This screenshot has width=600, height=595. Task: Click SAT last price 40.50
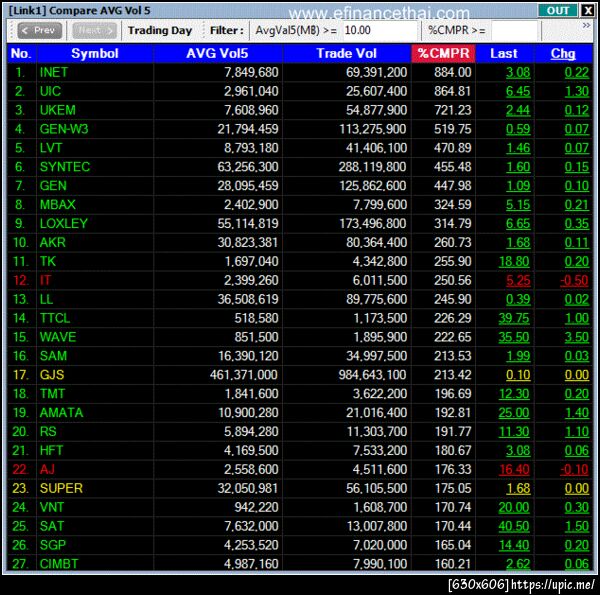[514, 527]
